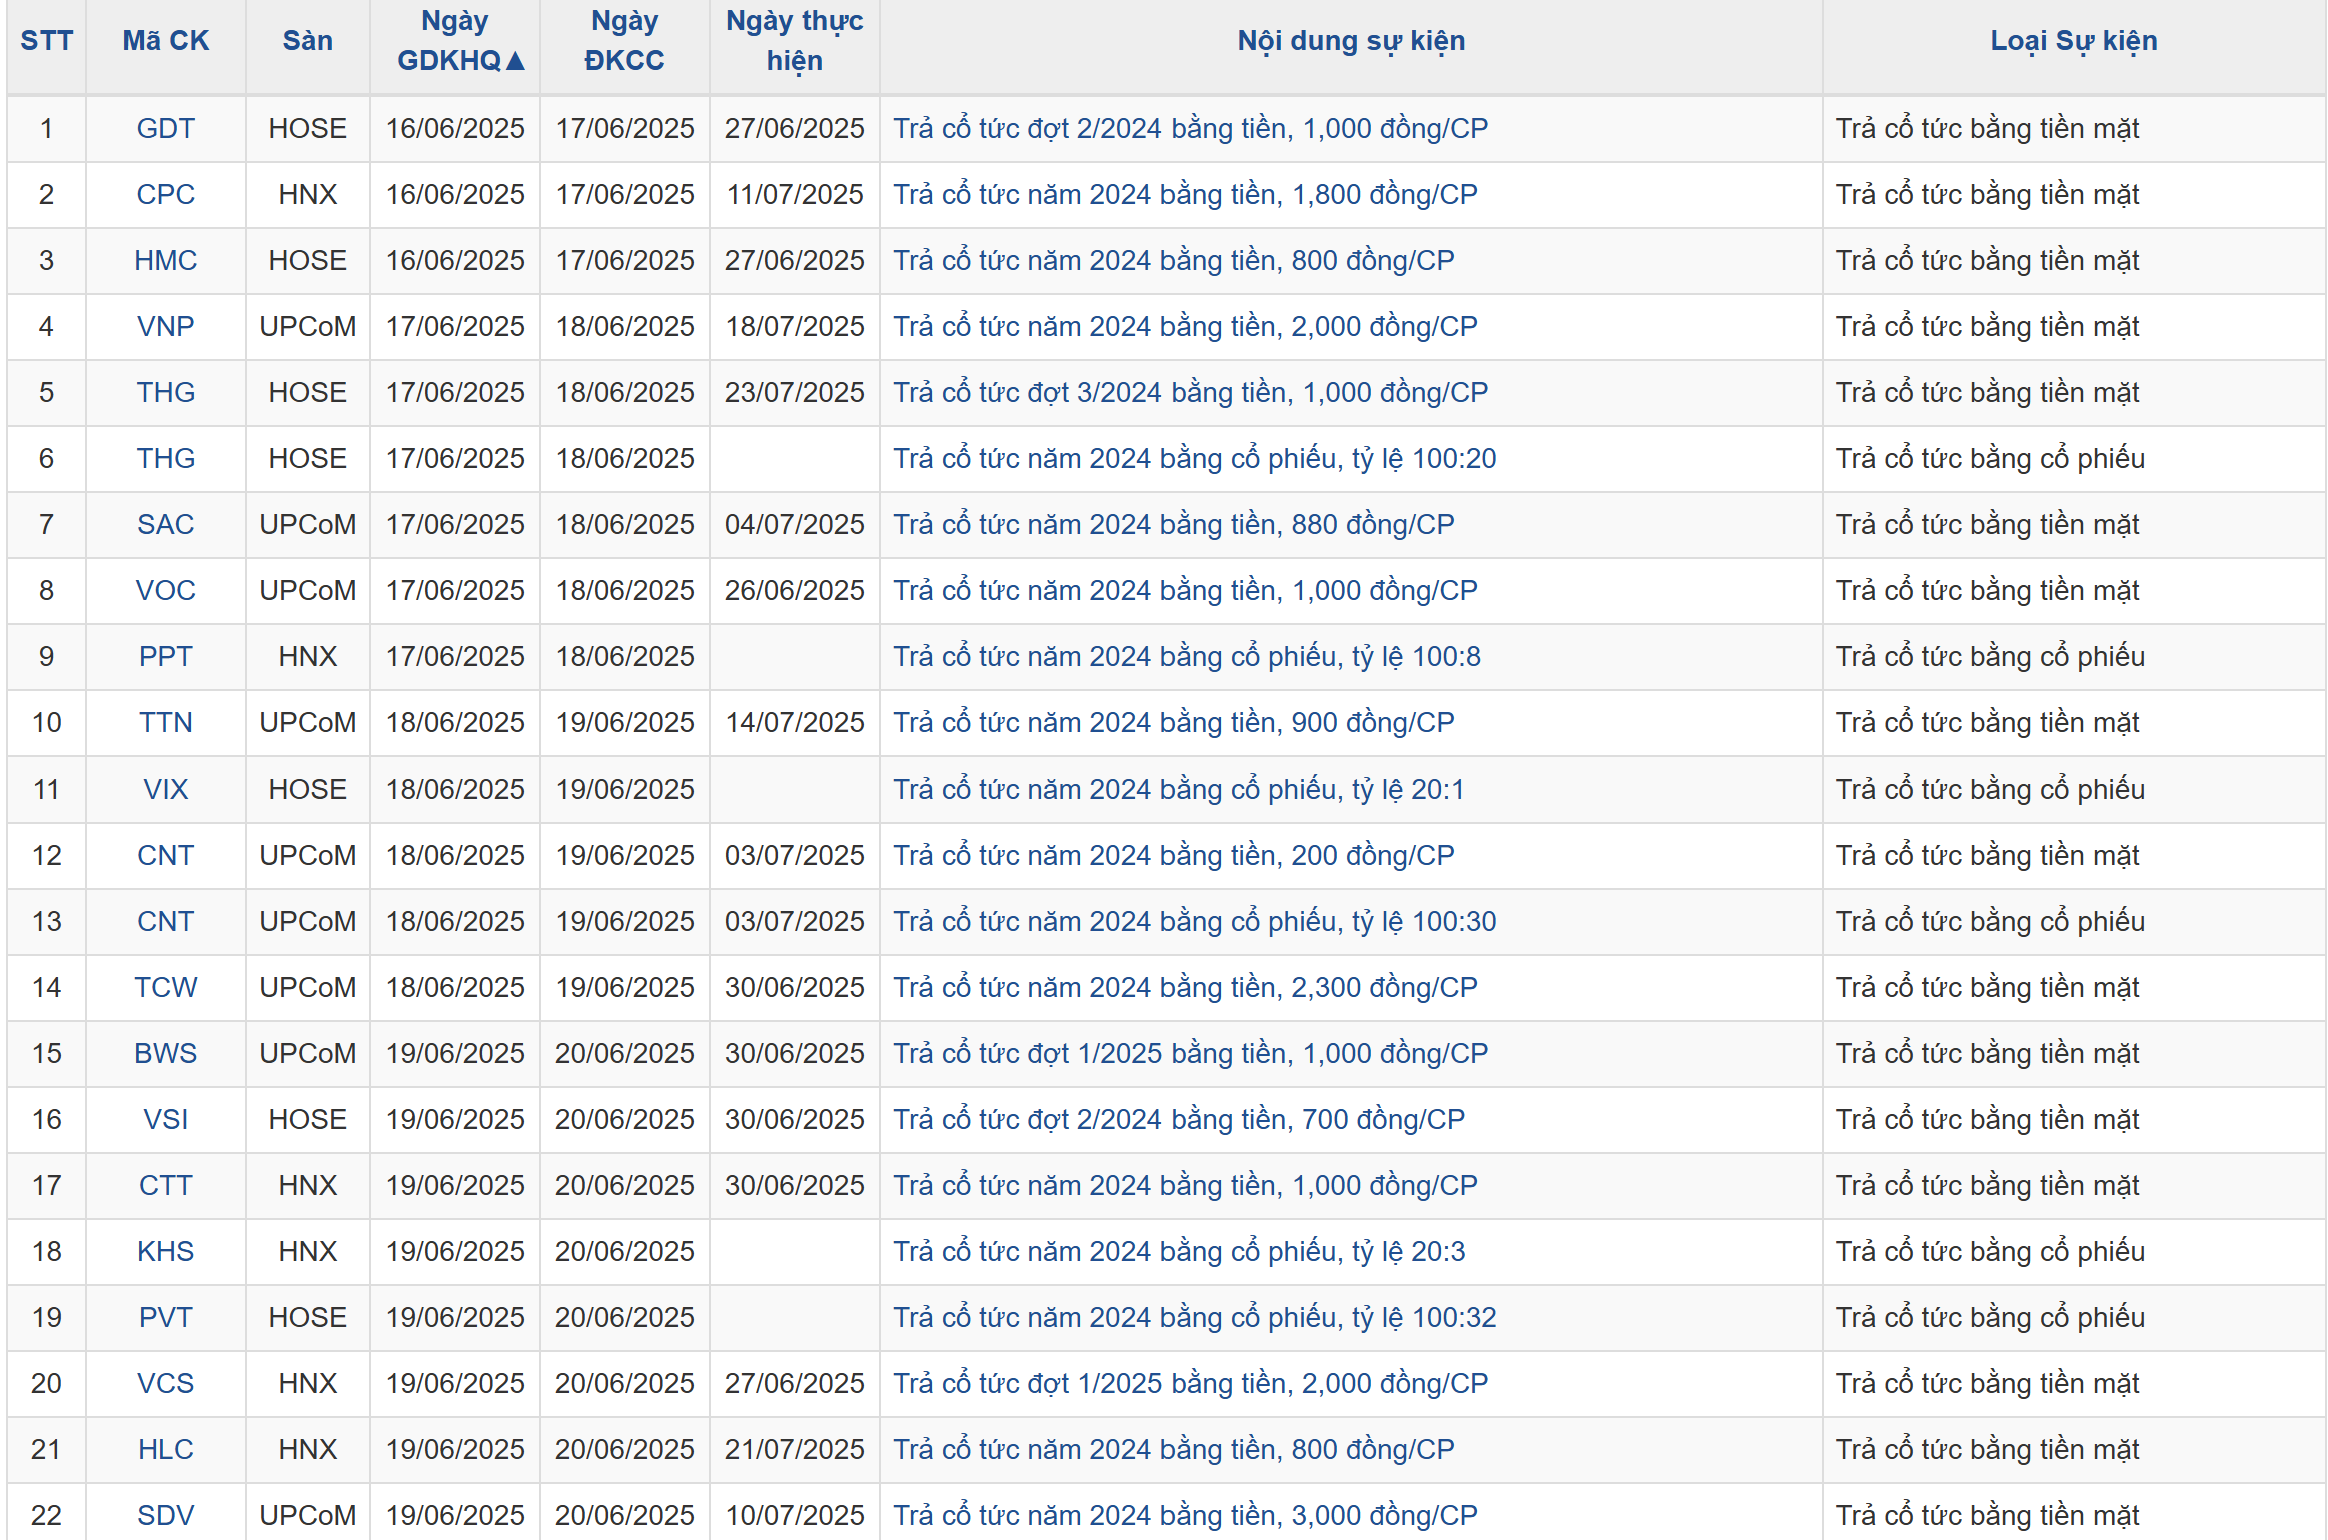Open the CPC stock code link

point(165,194)
